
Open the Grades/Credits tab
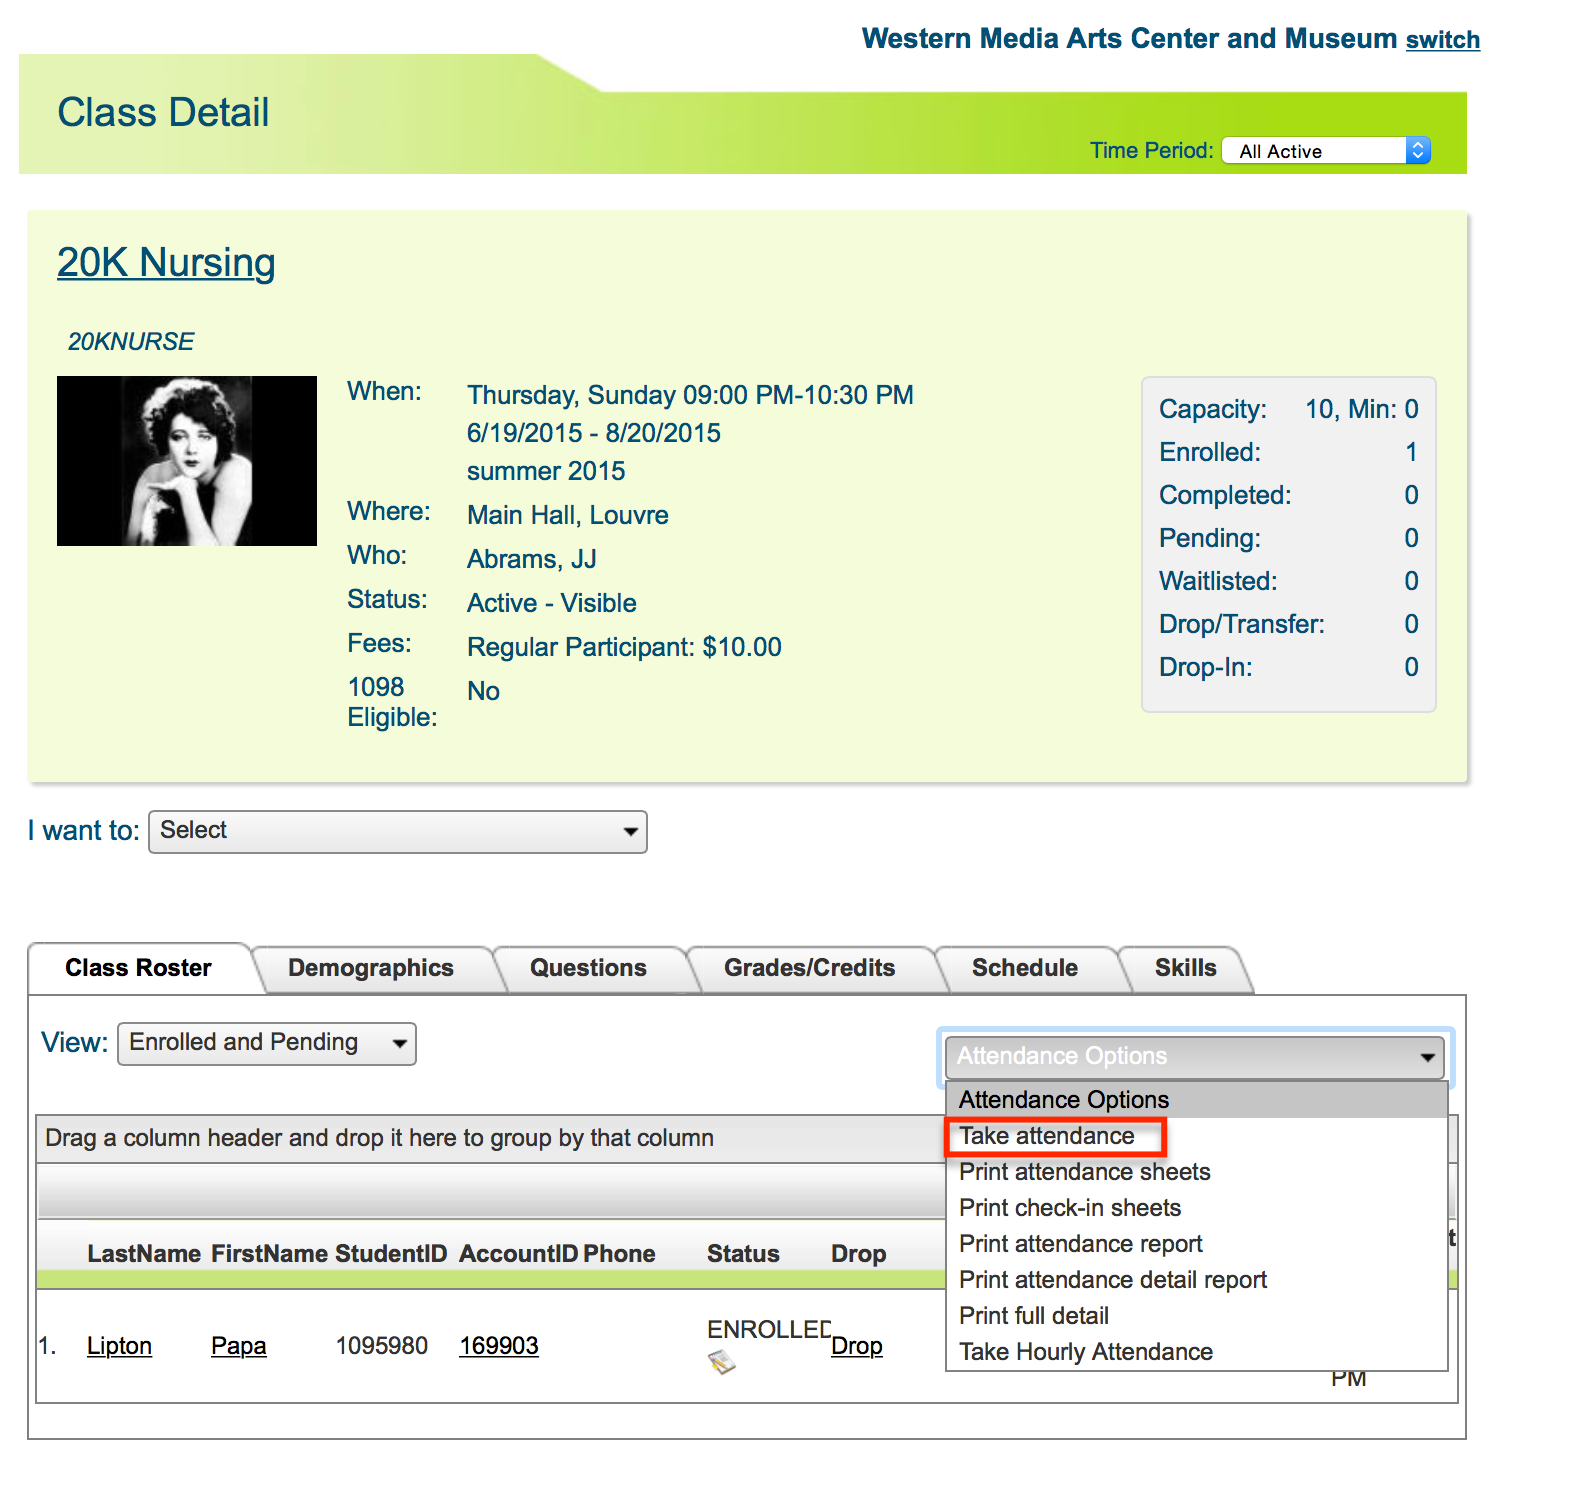point(809,968)
